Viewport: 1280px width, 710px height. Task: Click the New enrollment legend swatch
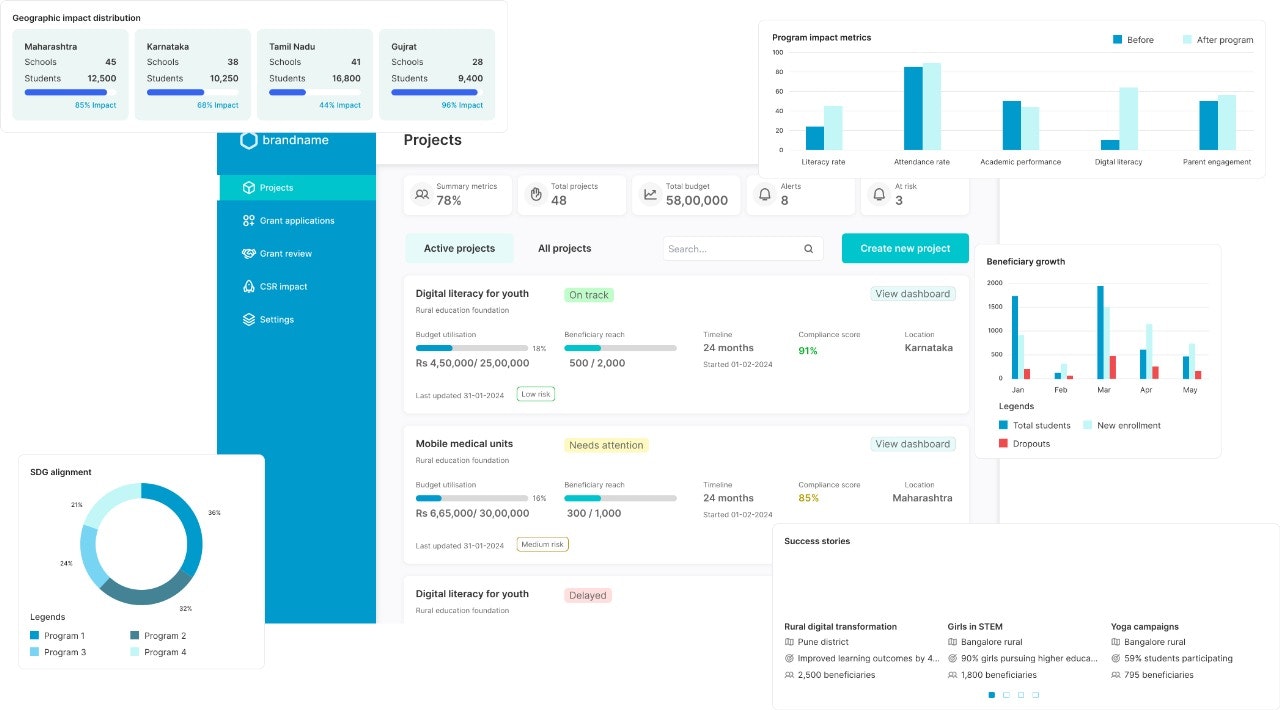pos(1088,425)
